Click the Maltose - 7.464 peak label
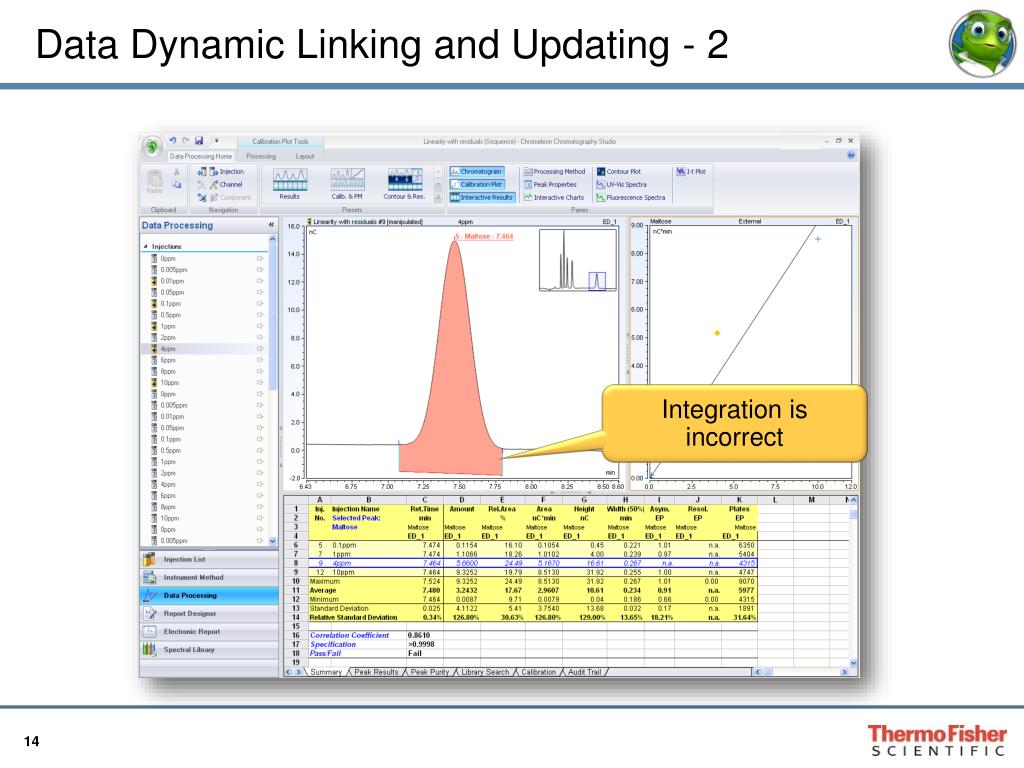The image size is (1024, 768). click(485, 236)
